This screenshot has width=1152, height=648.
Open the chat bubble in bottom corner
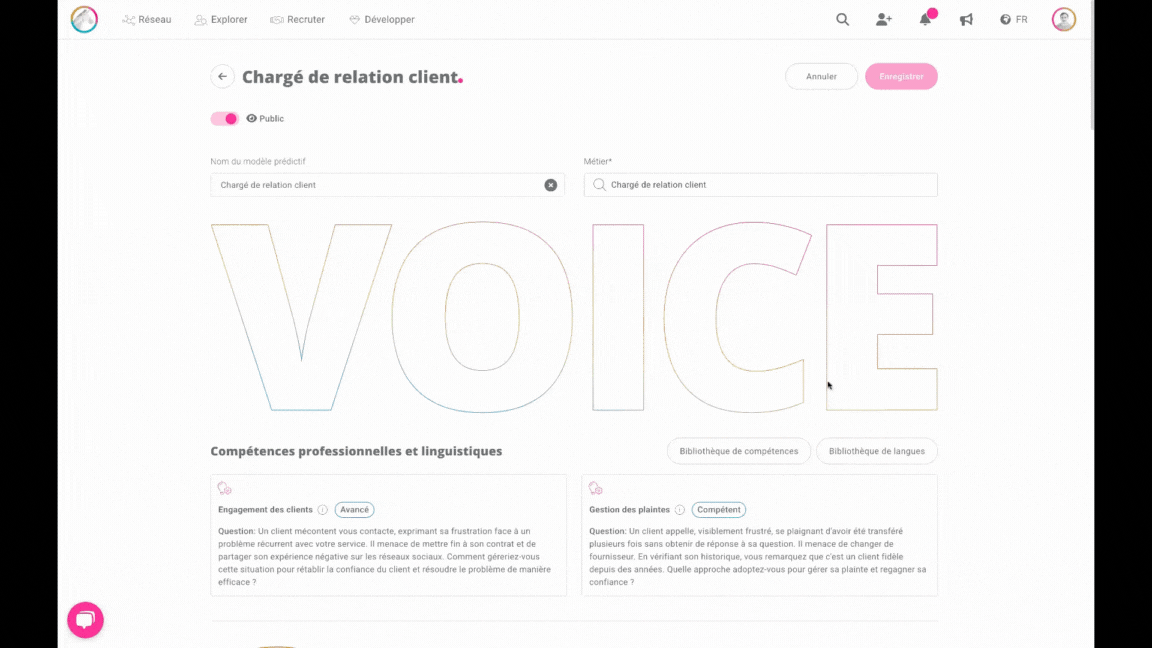[x=85, y=620]
